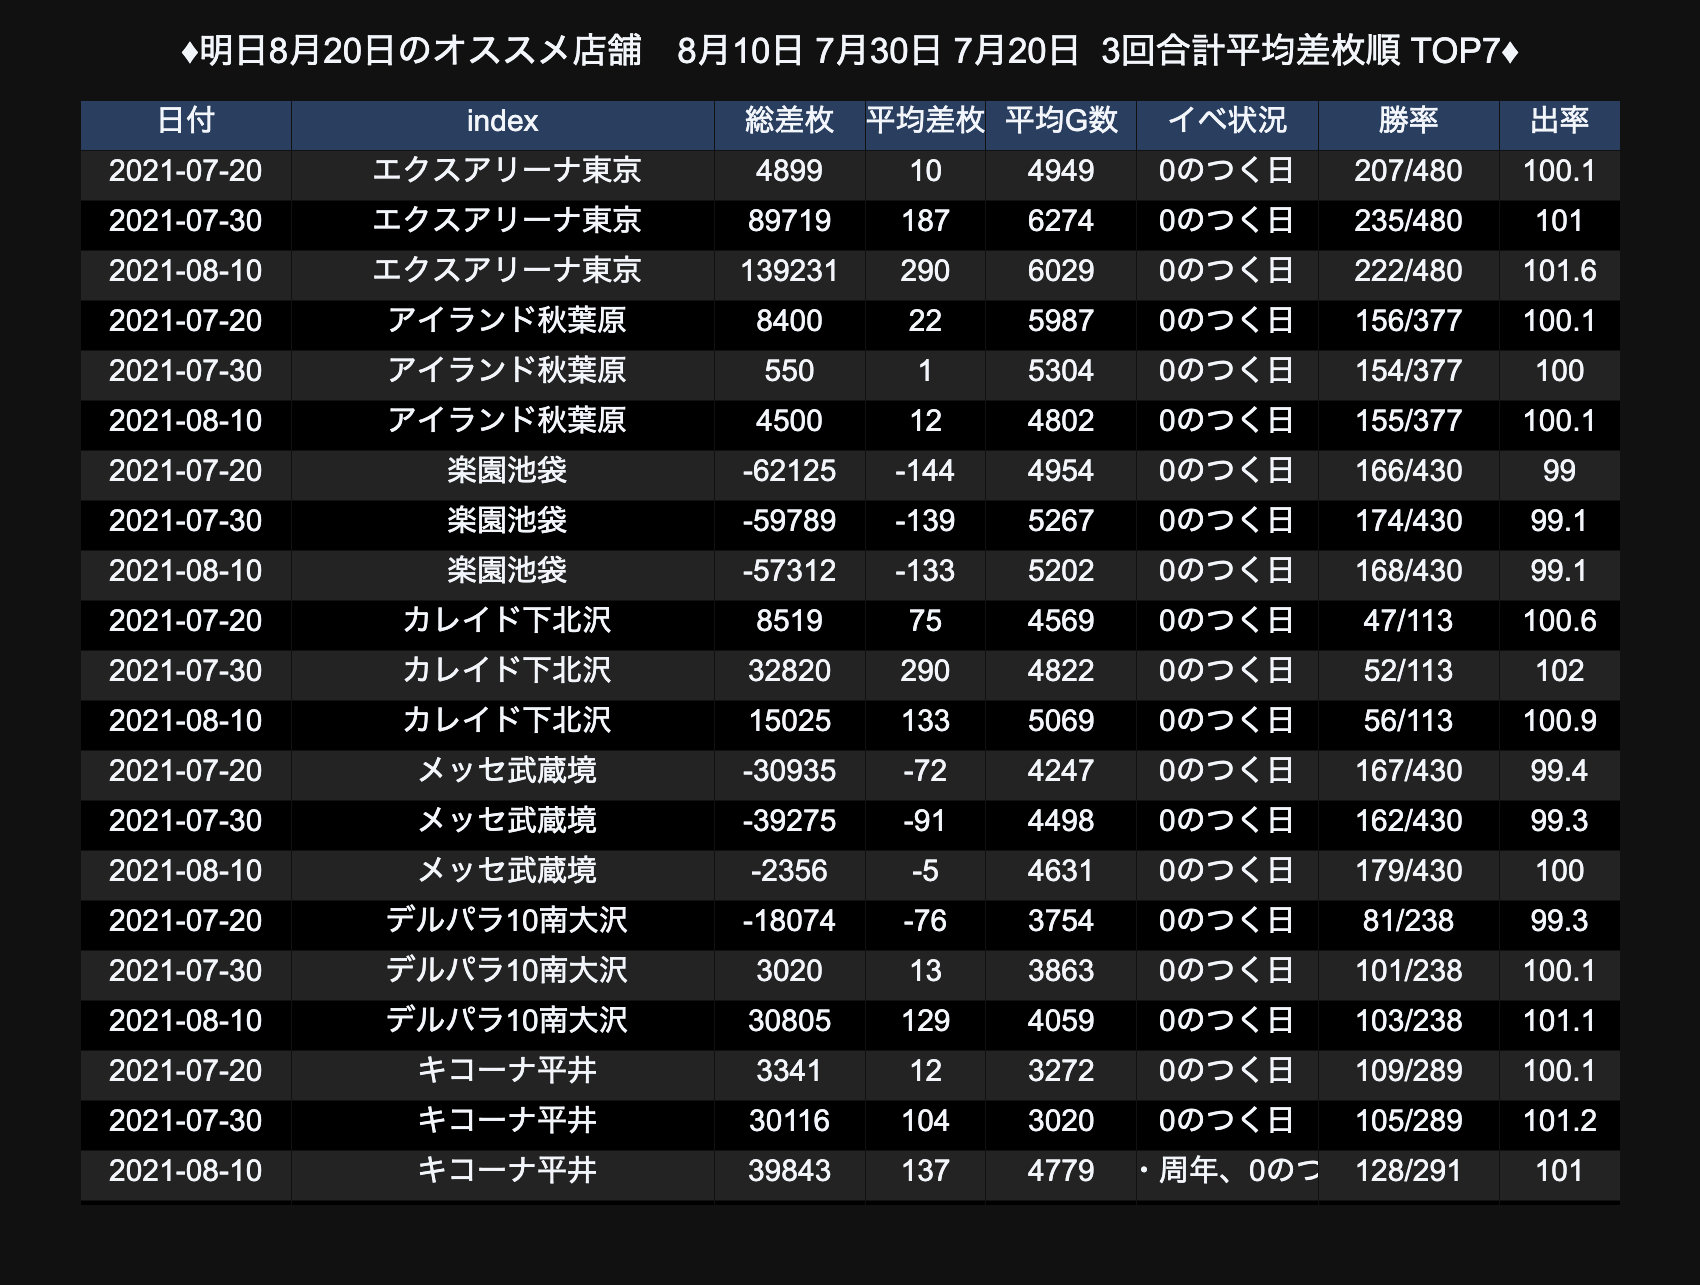Click payout rate 102
This screenshot has width=1700, height=1285.
1559,671
